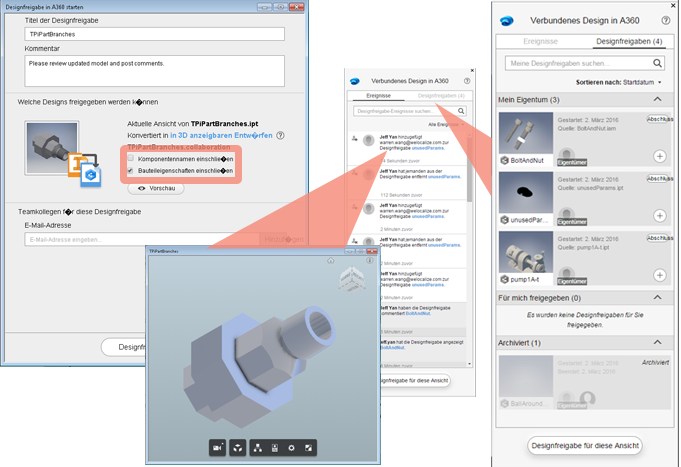Click the 'Quelle: pump1A-t.ipt' text

pos(583,247)
